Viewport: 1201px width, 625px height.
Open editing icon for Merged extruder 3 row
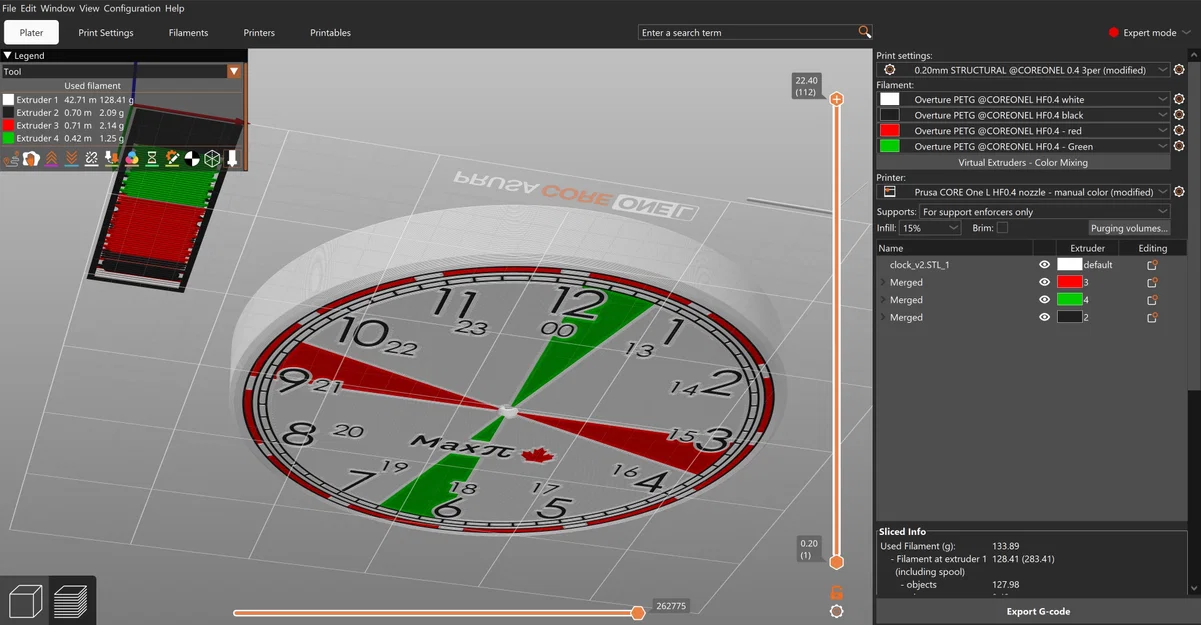click(x=1152, y=282)
